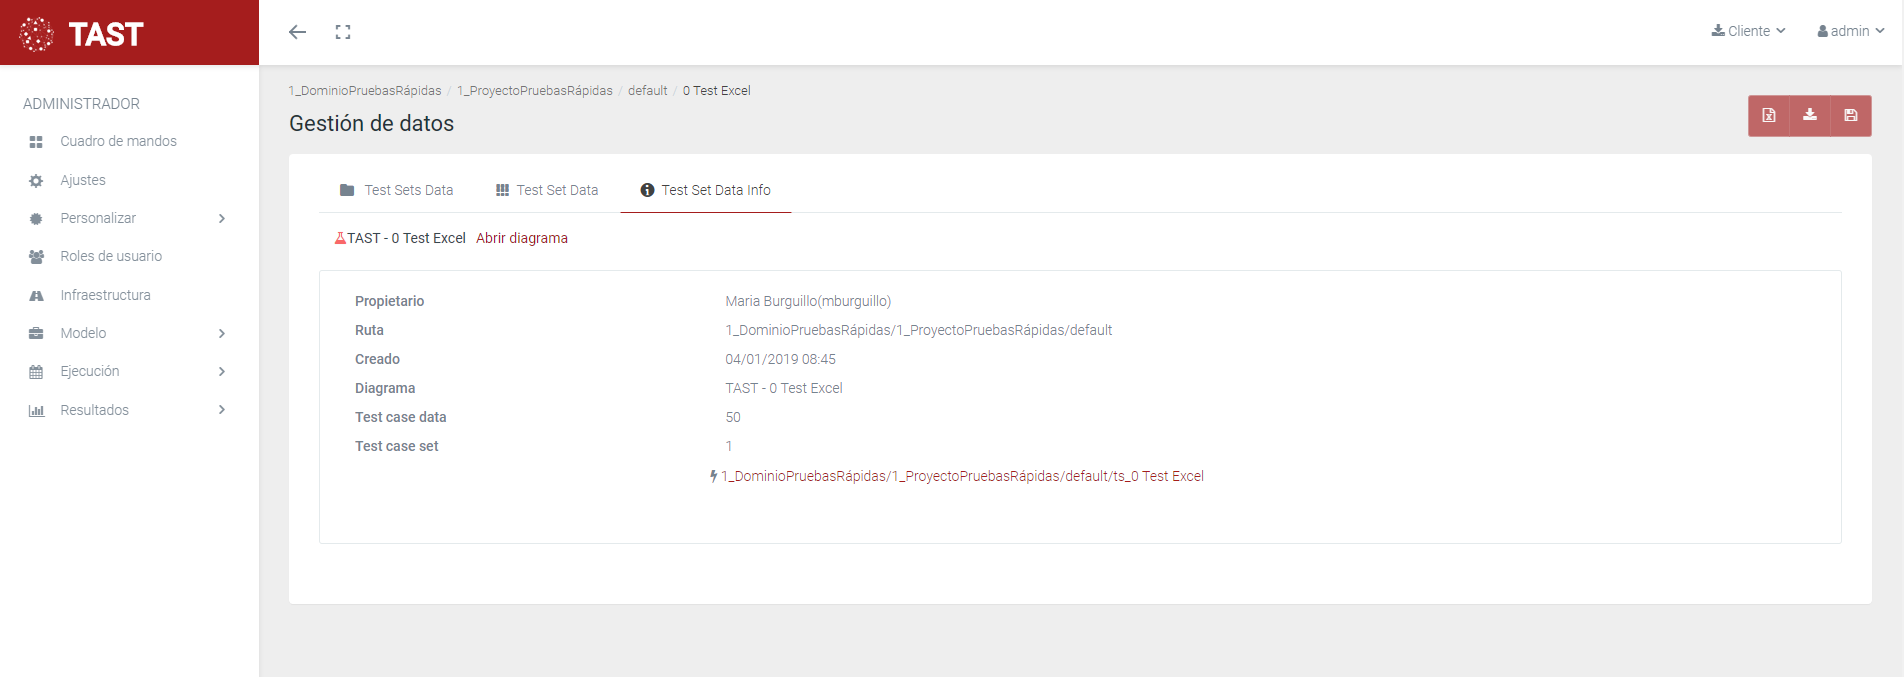Click the download icon button
Screen dimensions: 1904x677
click(1809, 115)
